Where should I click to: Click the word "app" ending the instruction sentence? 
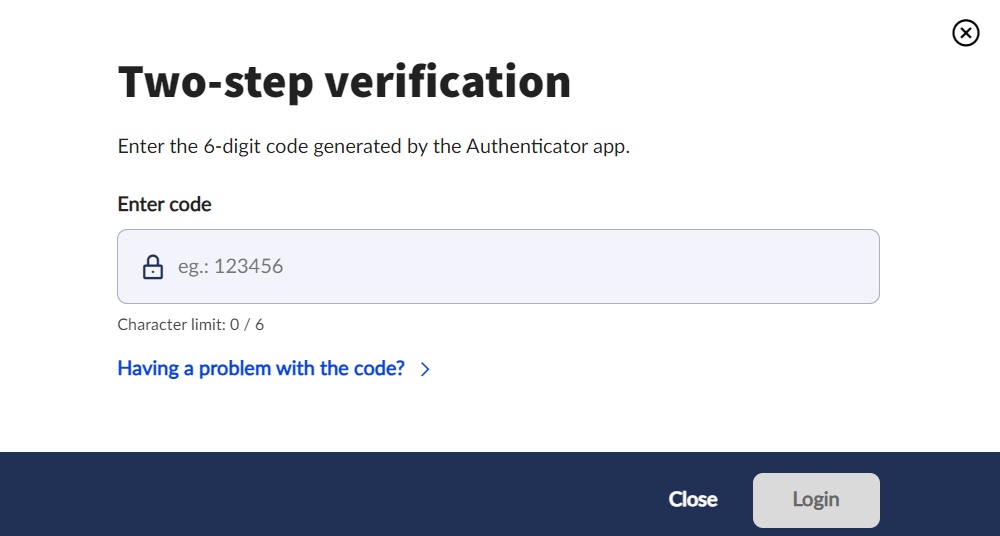pyautogui.click(x=610, y=147)
